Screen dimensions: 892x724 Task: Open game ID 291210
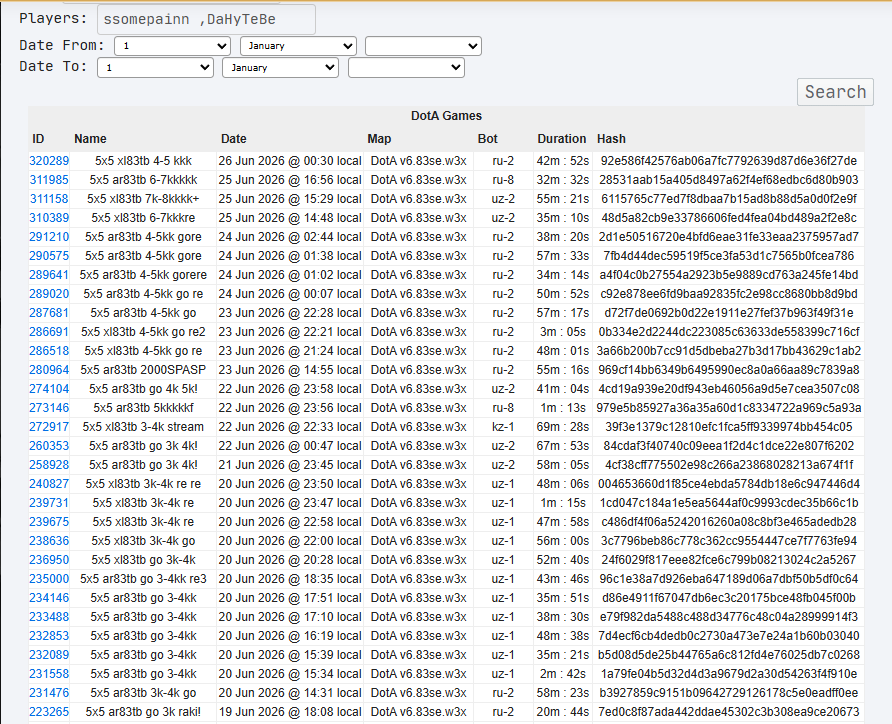[49, 237]
